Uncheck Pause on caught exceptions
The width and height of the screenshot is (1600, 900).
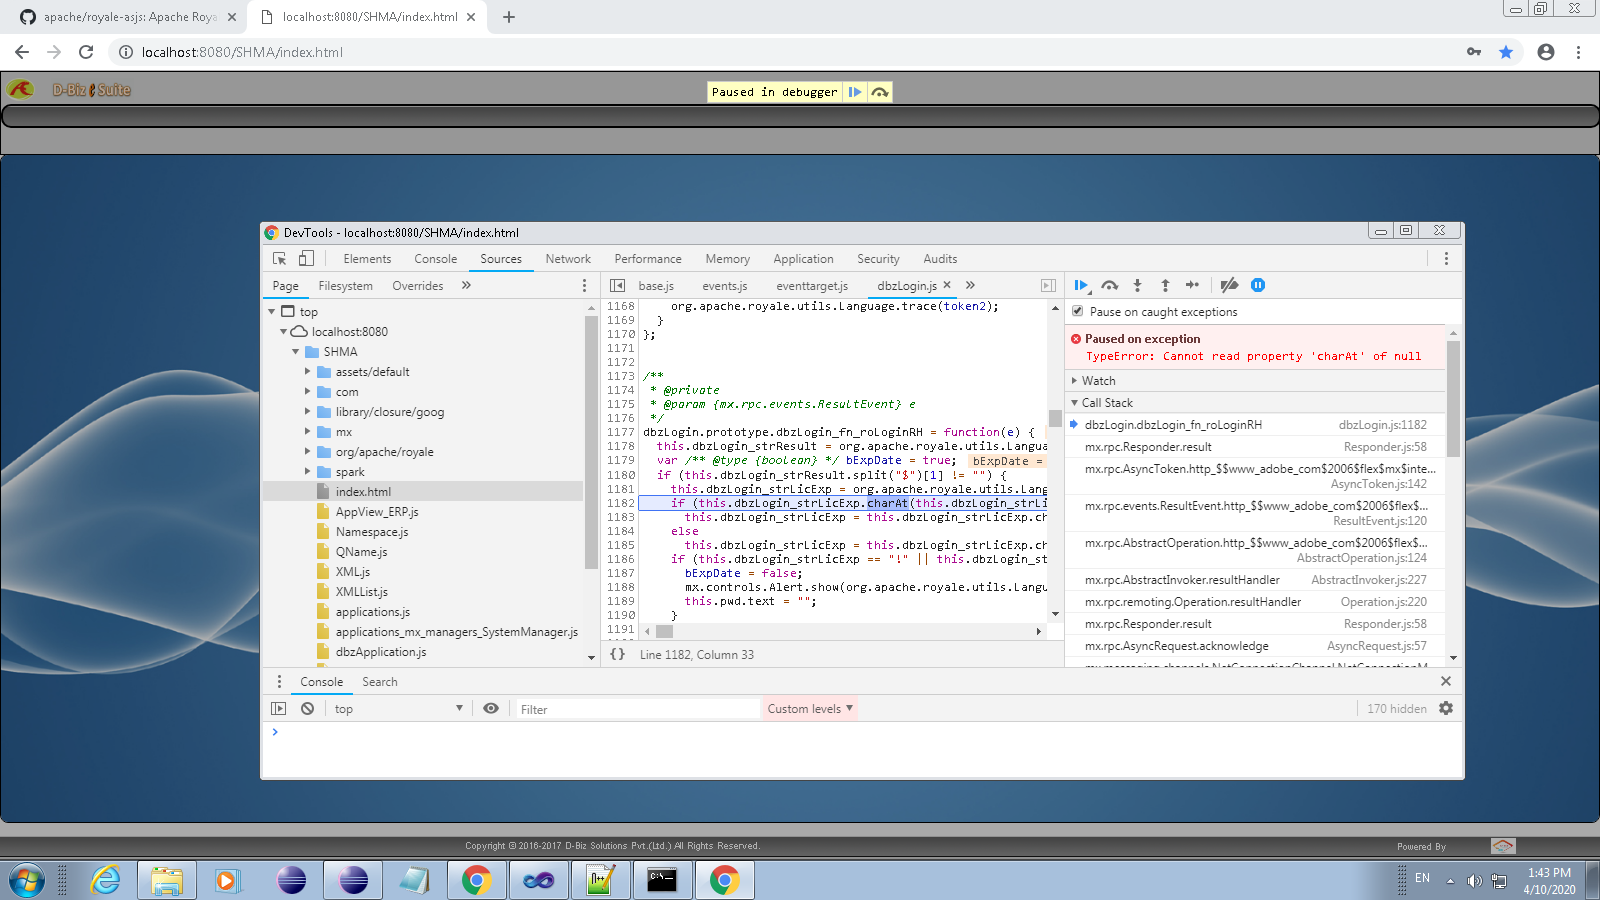tap(1078, 312)
